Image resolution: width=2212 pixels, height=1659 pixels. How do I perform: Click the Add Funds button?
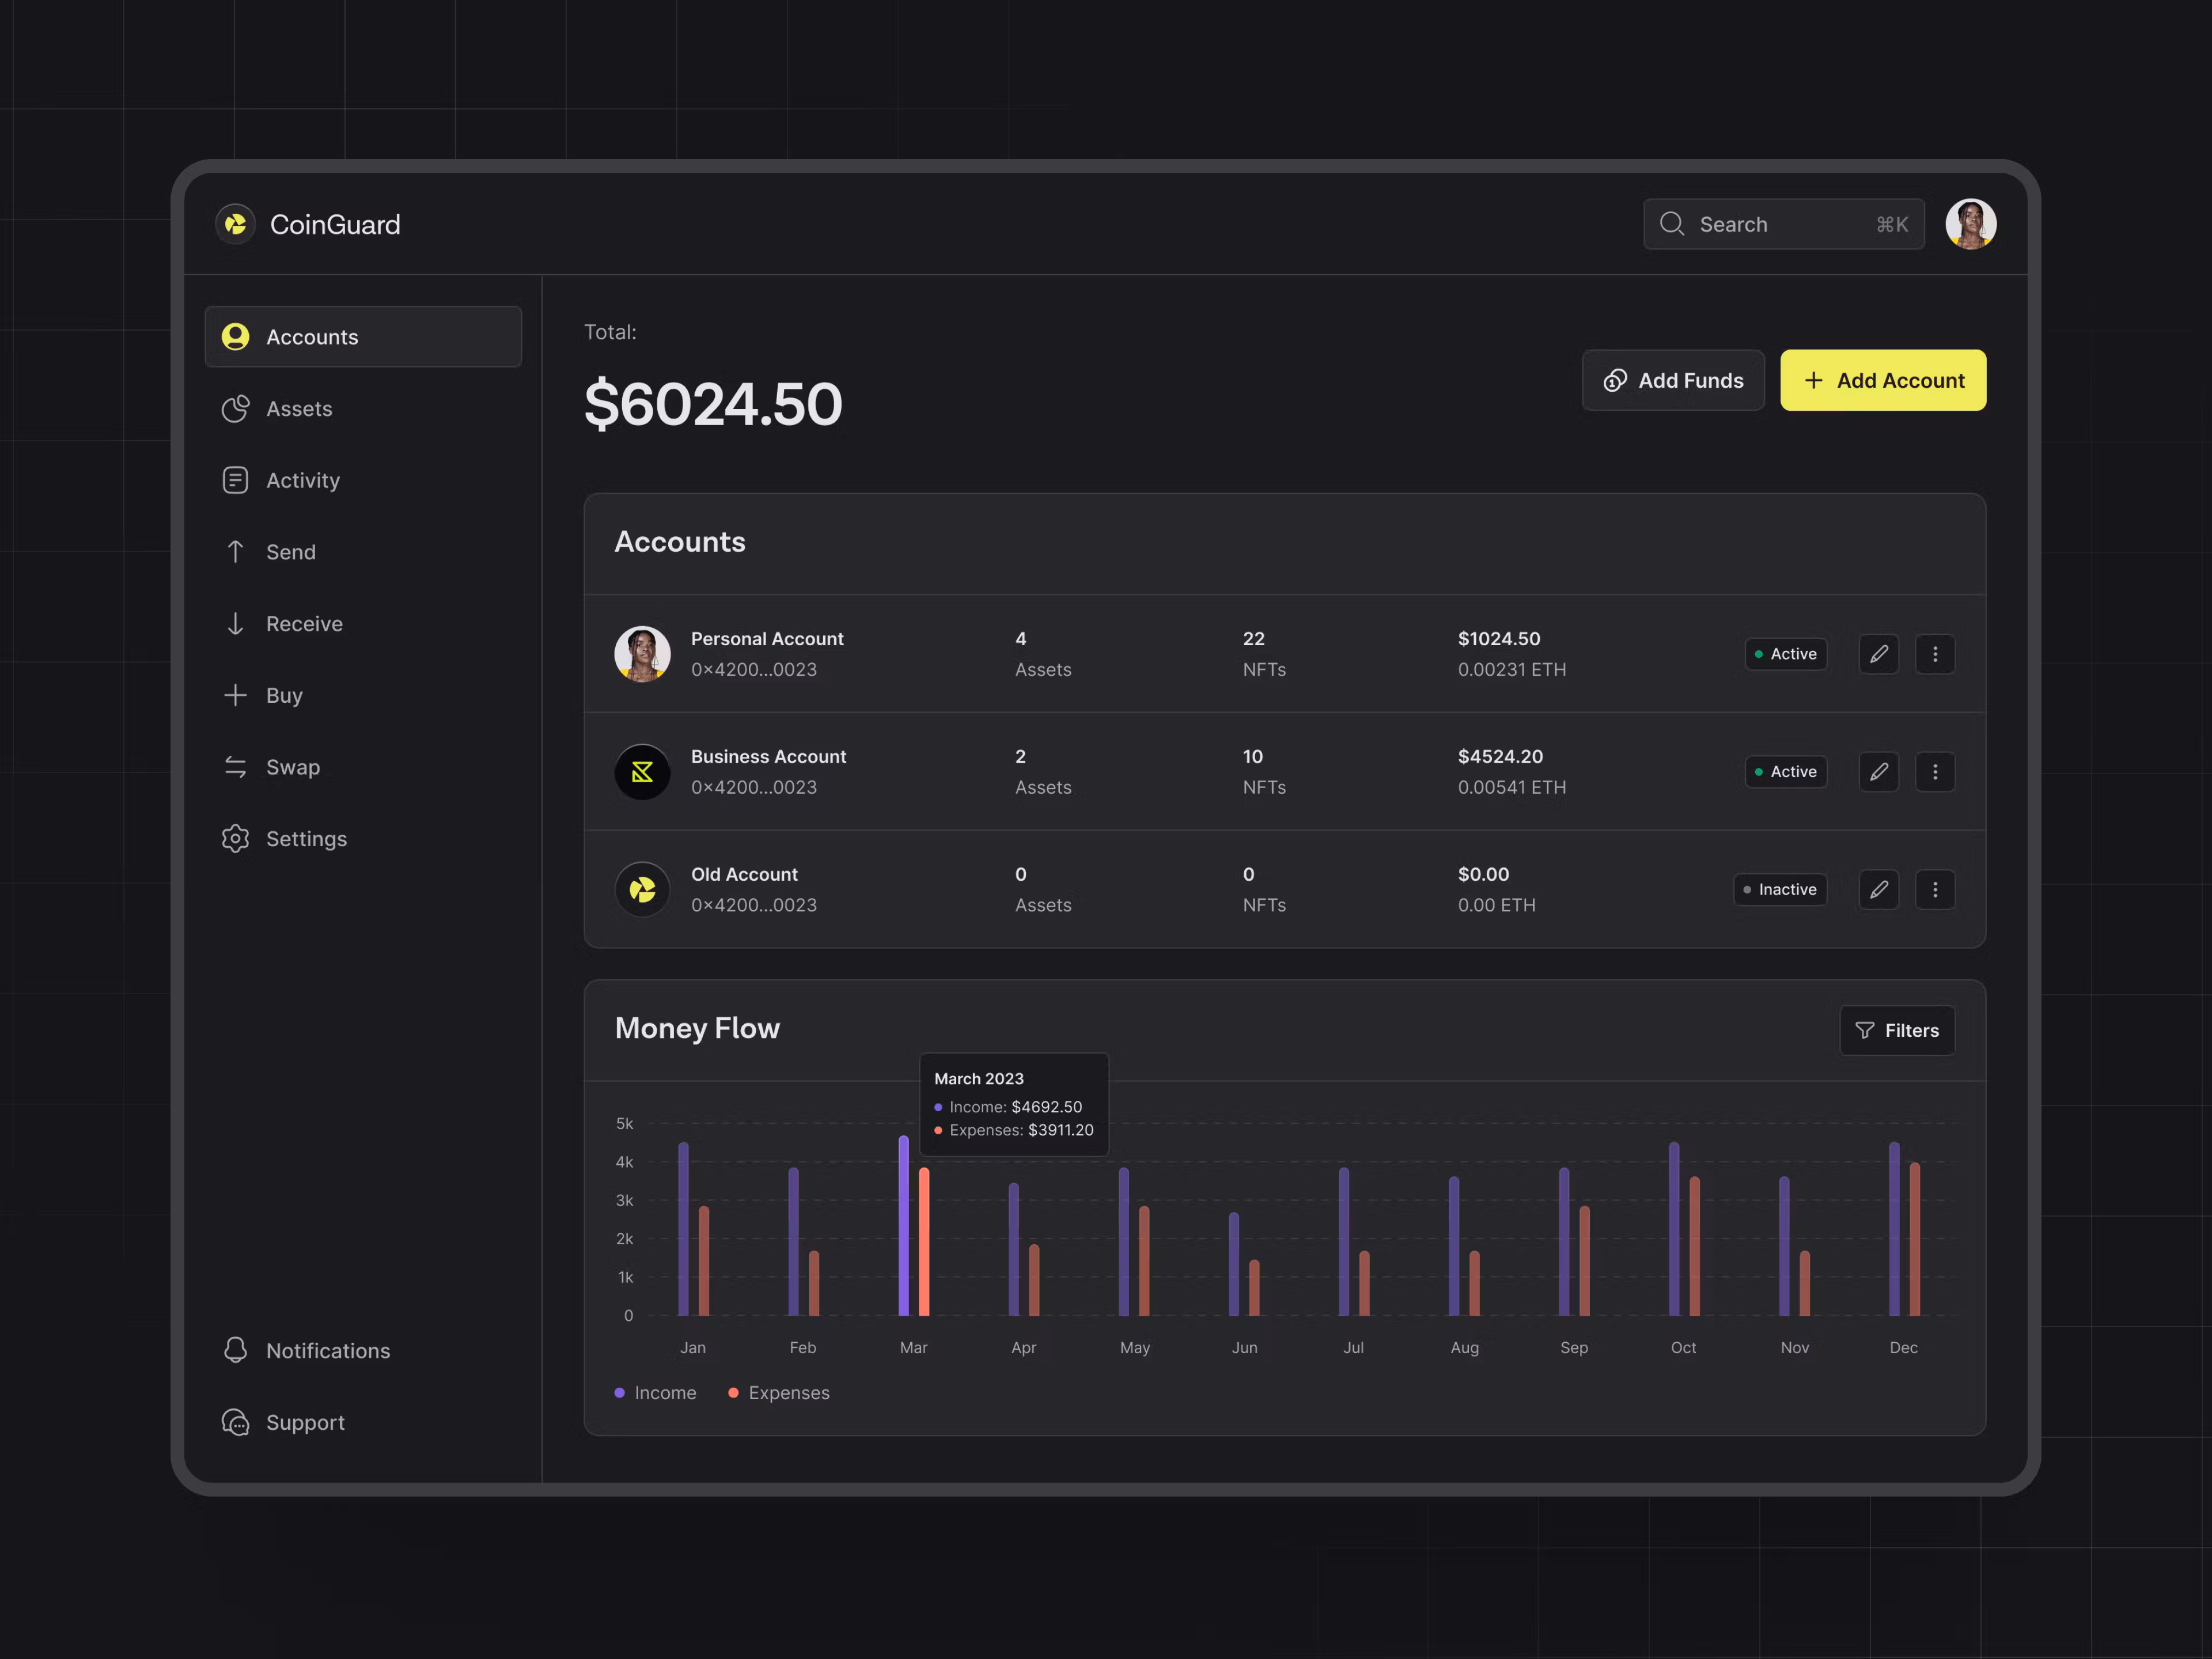pyautogui.click(x=1672, y=380)
